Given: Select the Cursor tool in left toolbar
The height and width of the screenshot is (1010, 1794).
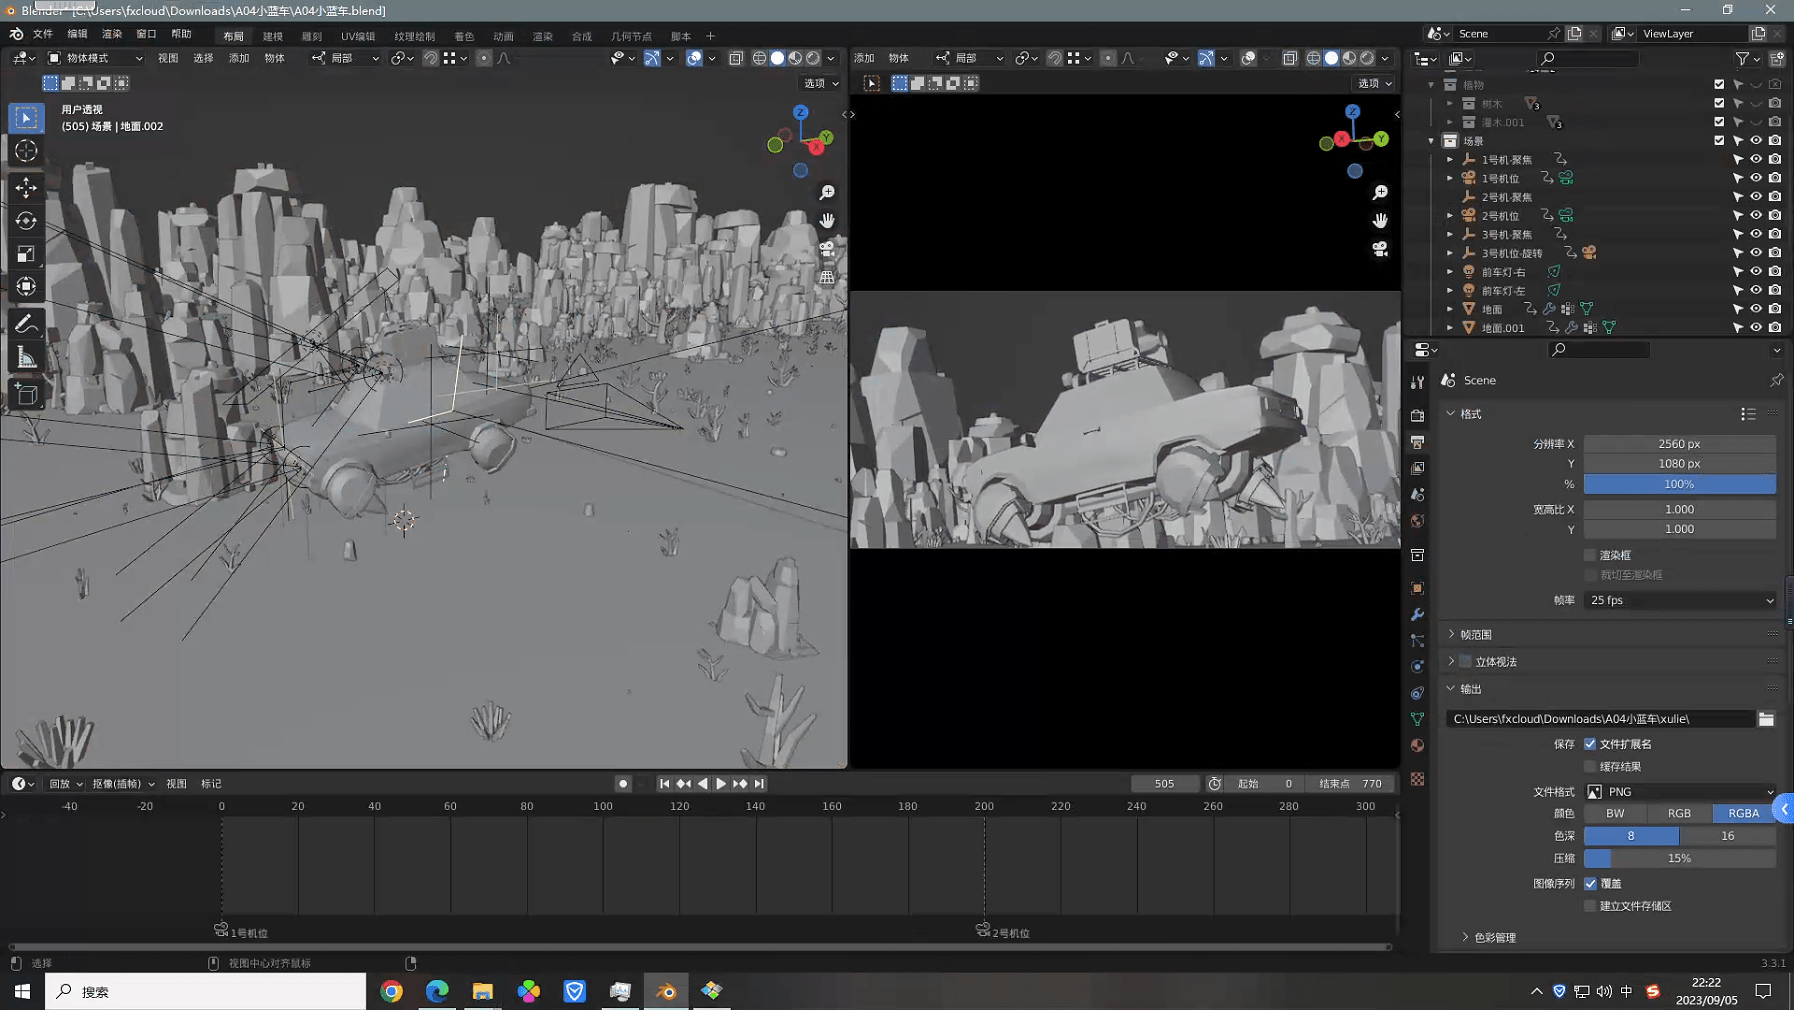Looking at the screenshot, I should (x=26, y=151).
